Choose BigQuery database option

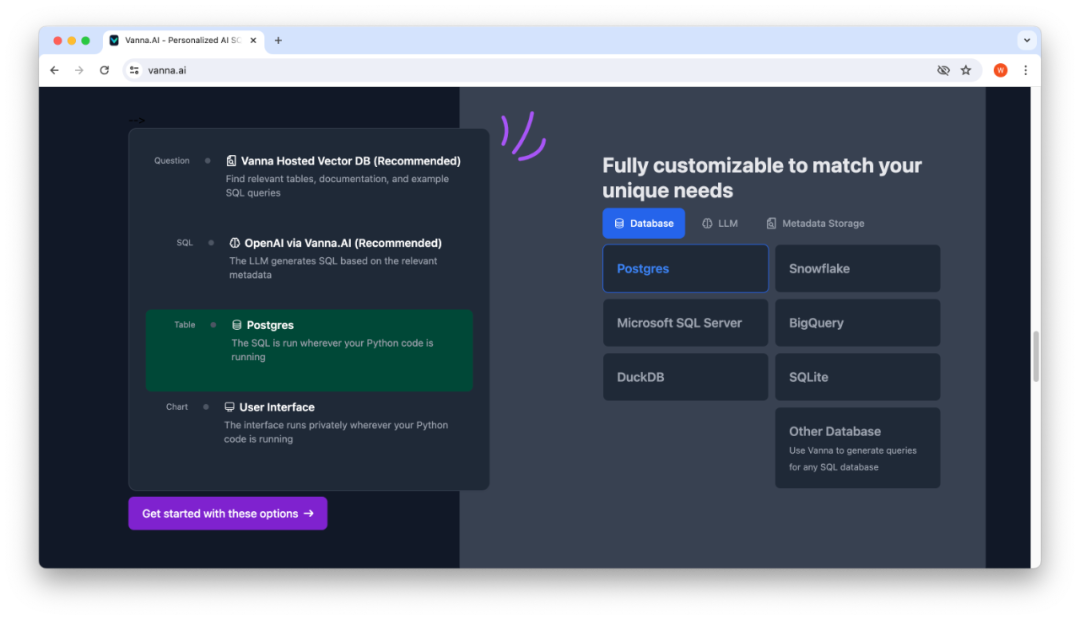[858, 323]
